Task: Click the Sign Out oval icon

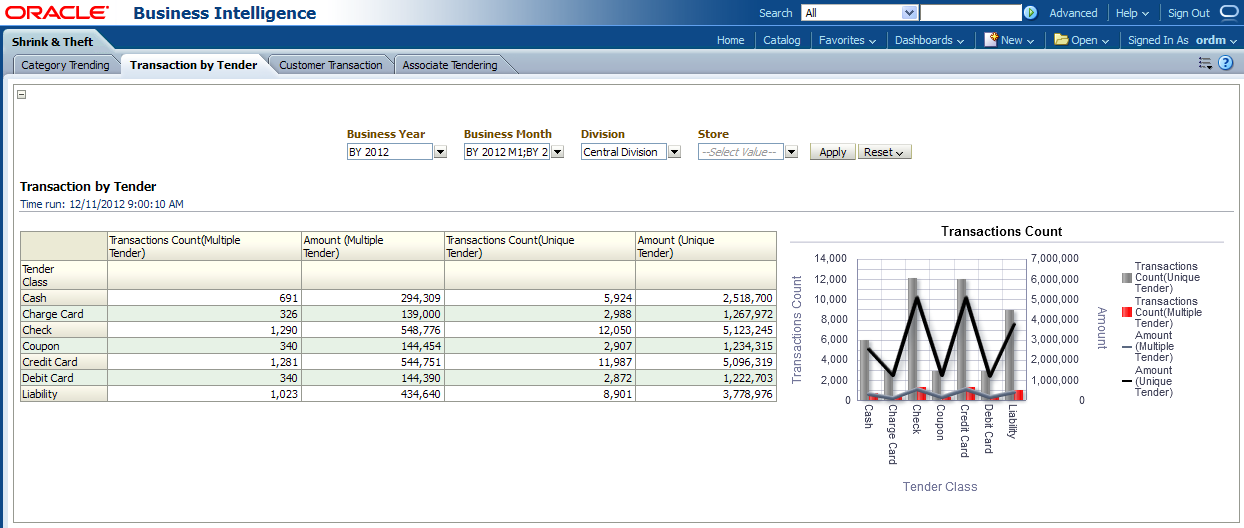Action: pos(1229,13)
